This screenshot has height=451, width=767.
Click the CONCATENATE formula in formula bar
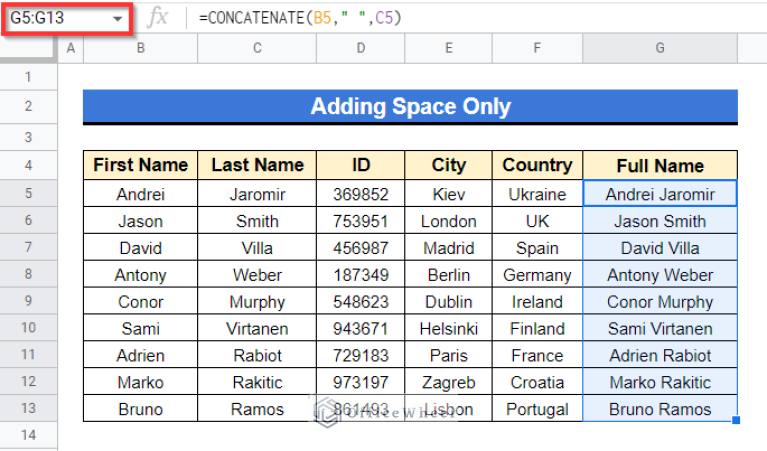click(x=300, y=18)
